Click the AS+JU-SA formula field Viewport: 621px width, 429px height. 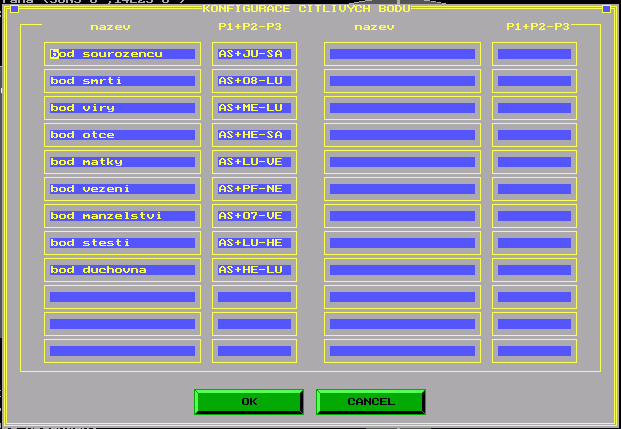tap(254, 54)
